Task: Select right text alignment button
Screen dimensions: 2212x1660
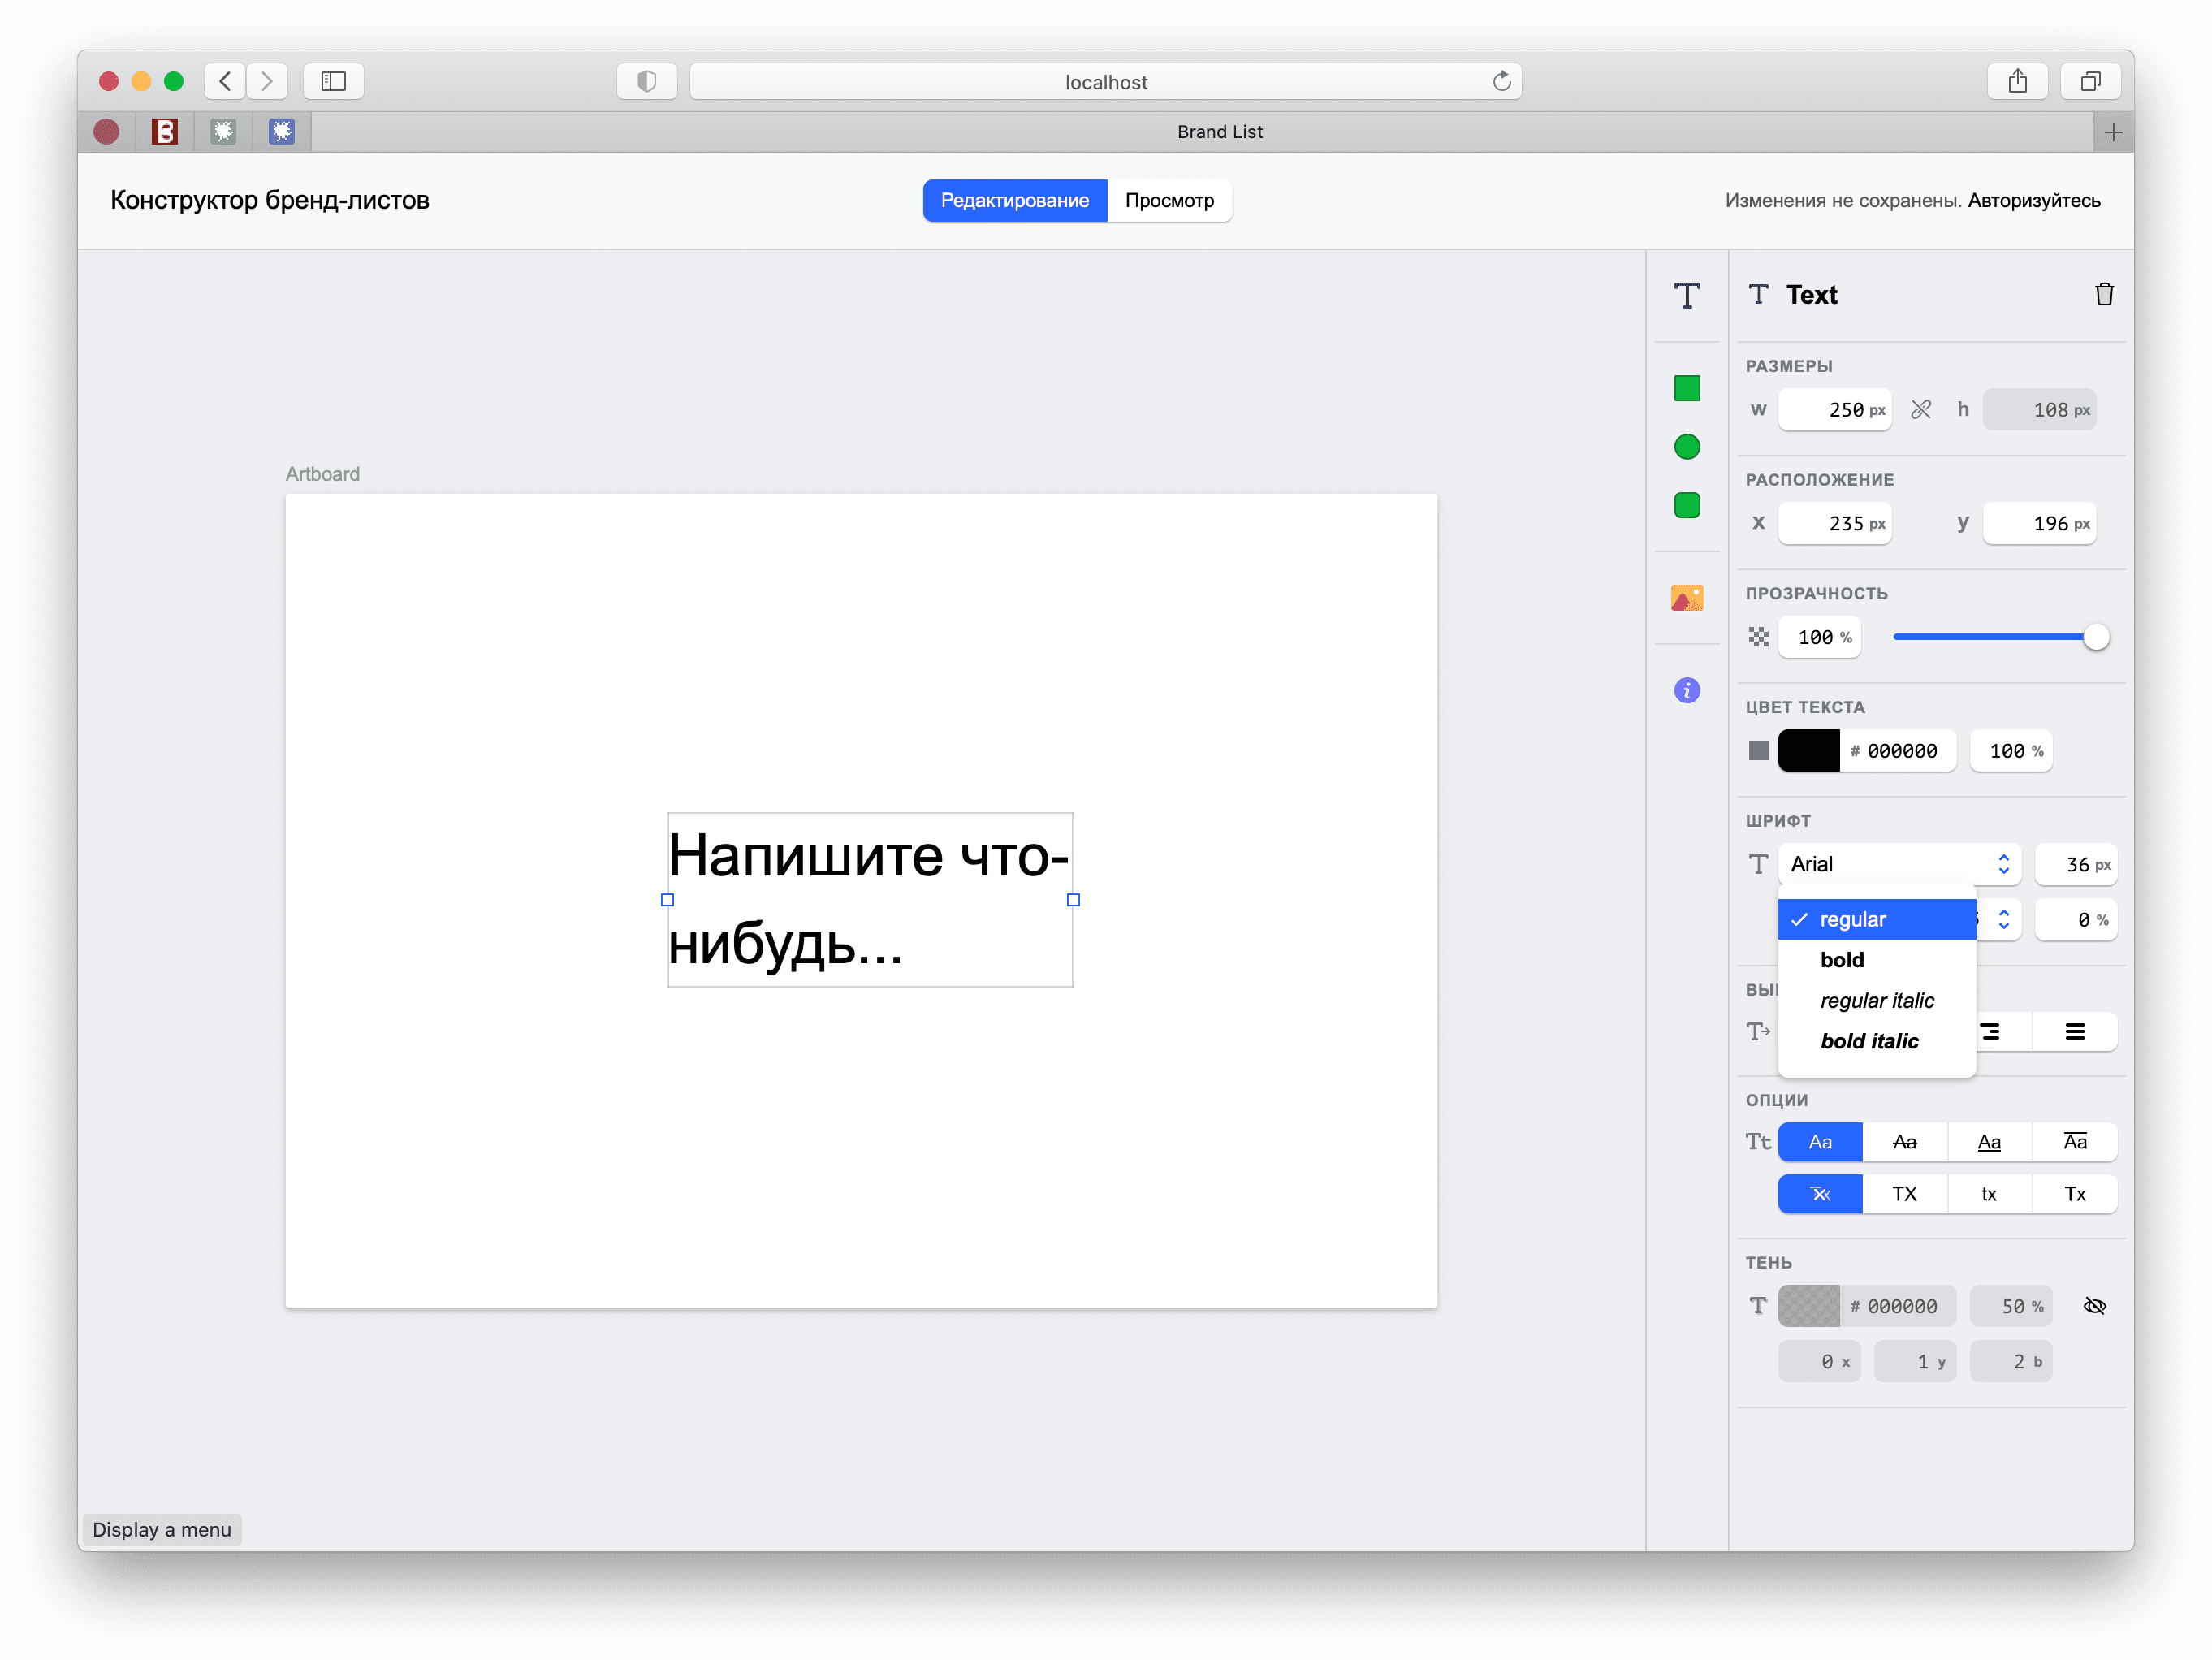Action: [1990, 1031]
